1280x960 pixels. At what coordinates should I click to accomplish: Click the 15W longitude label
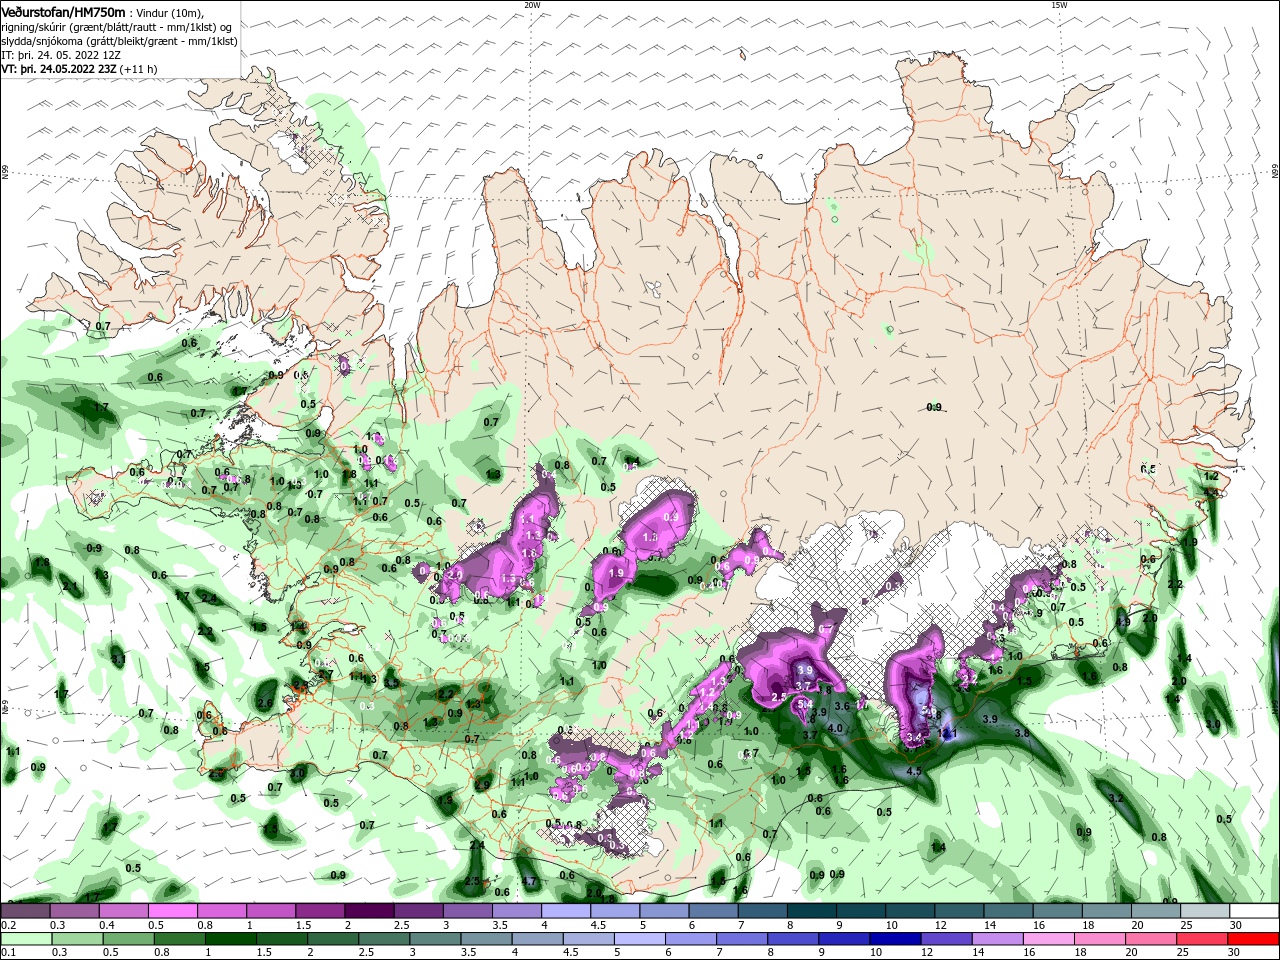tap(1059, 5)
